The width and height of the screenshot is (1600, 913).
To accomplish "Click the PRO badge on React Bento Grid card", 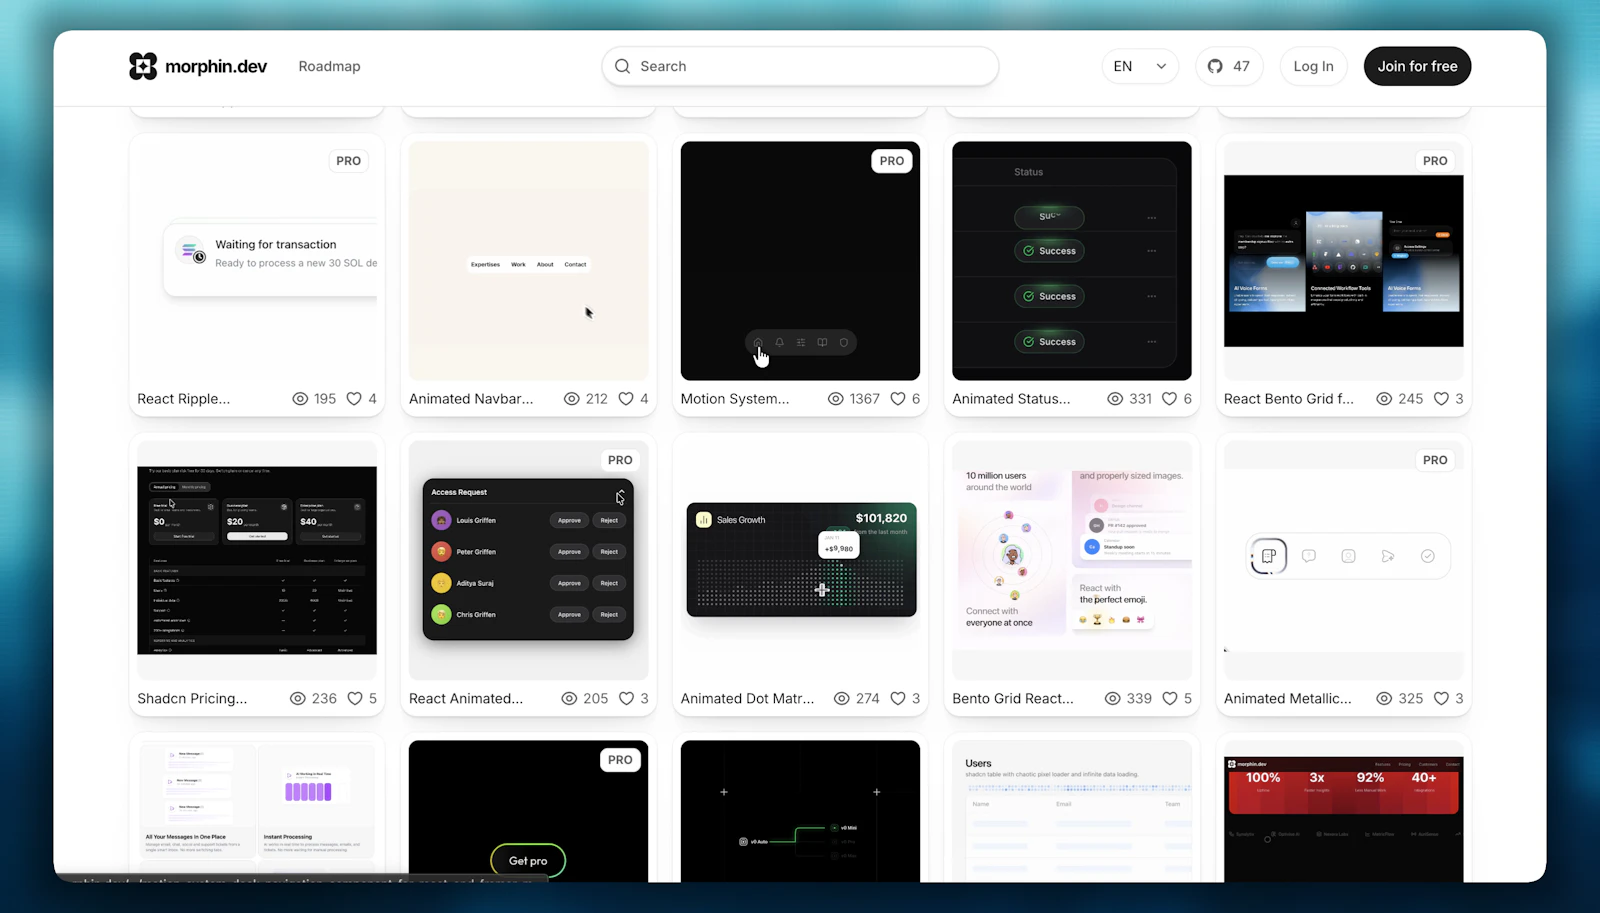I will 1435,161.
